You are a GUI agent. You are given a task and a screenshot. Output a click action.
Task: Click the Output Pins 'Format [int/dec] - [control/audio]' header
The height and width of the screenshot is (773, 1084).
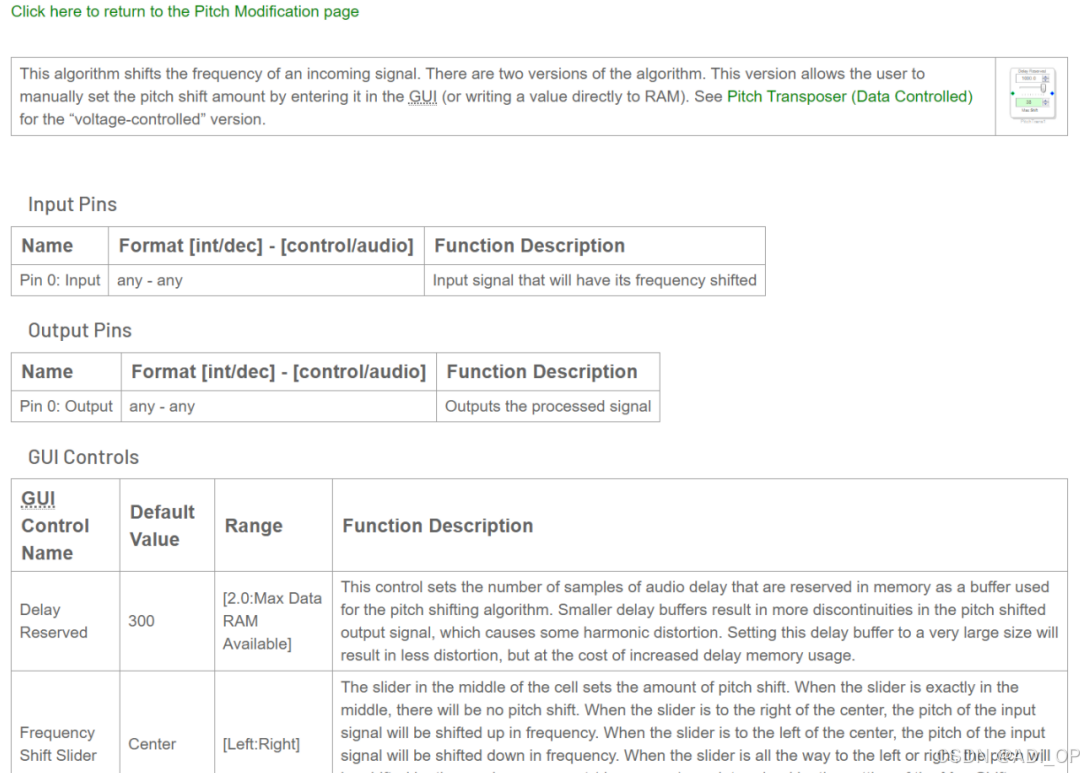point(279,372)
